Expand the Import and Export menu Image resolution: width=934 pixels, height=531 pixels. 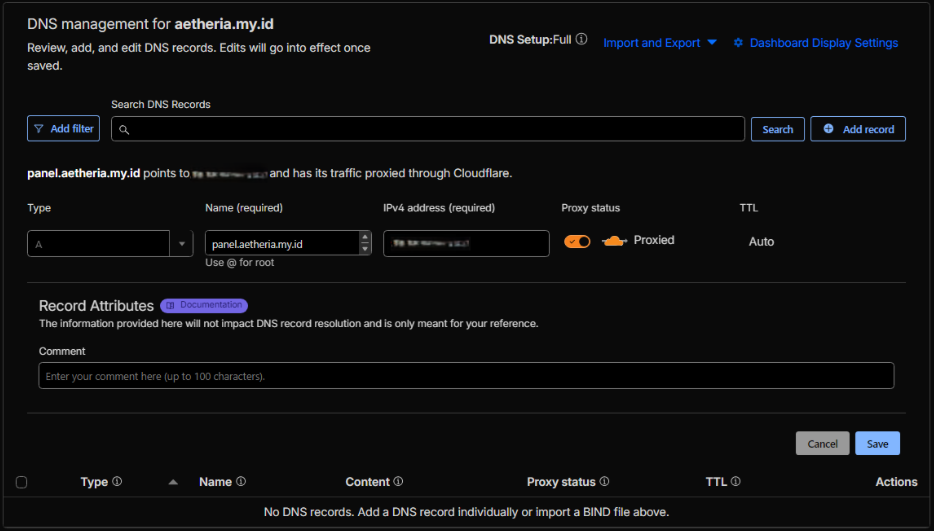[660, 43]
